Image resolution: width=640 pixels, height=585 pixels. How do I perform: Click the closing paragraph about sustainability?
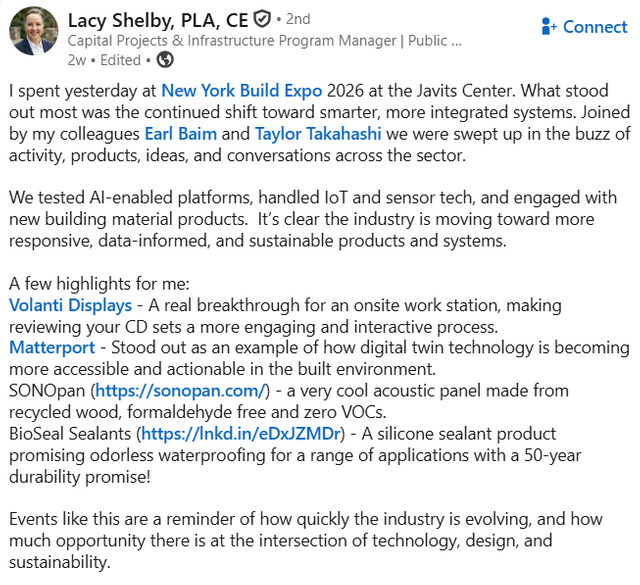(x=306, y=541)
